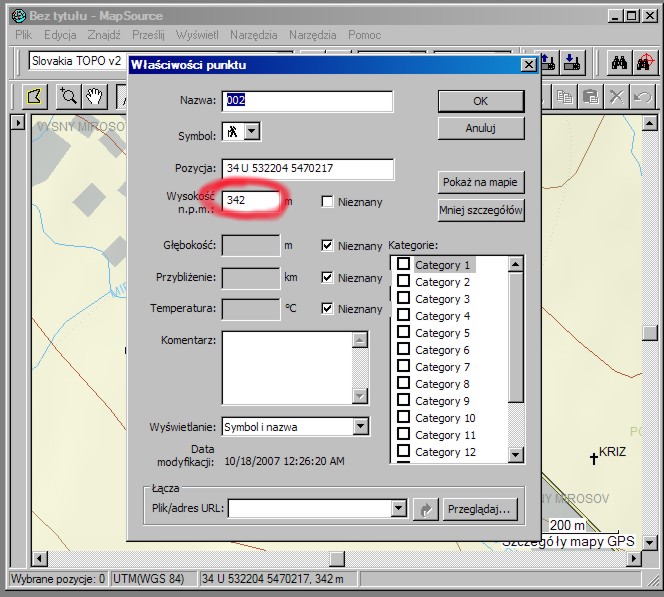
Task: Open the Plik/adres URL dropdown
Action: (x=399, y=509)
